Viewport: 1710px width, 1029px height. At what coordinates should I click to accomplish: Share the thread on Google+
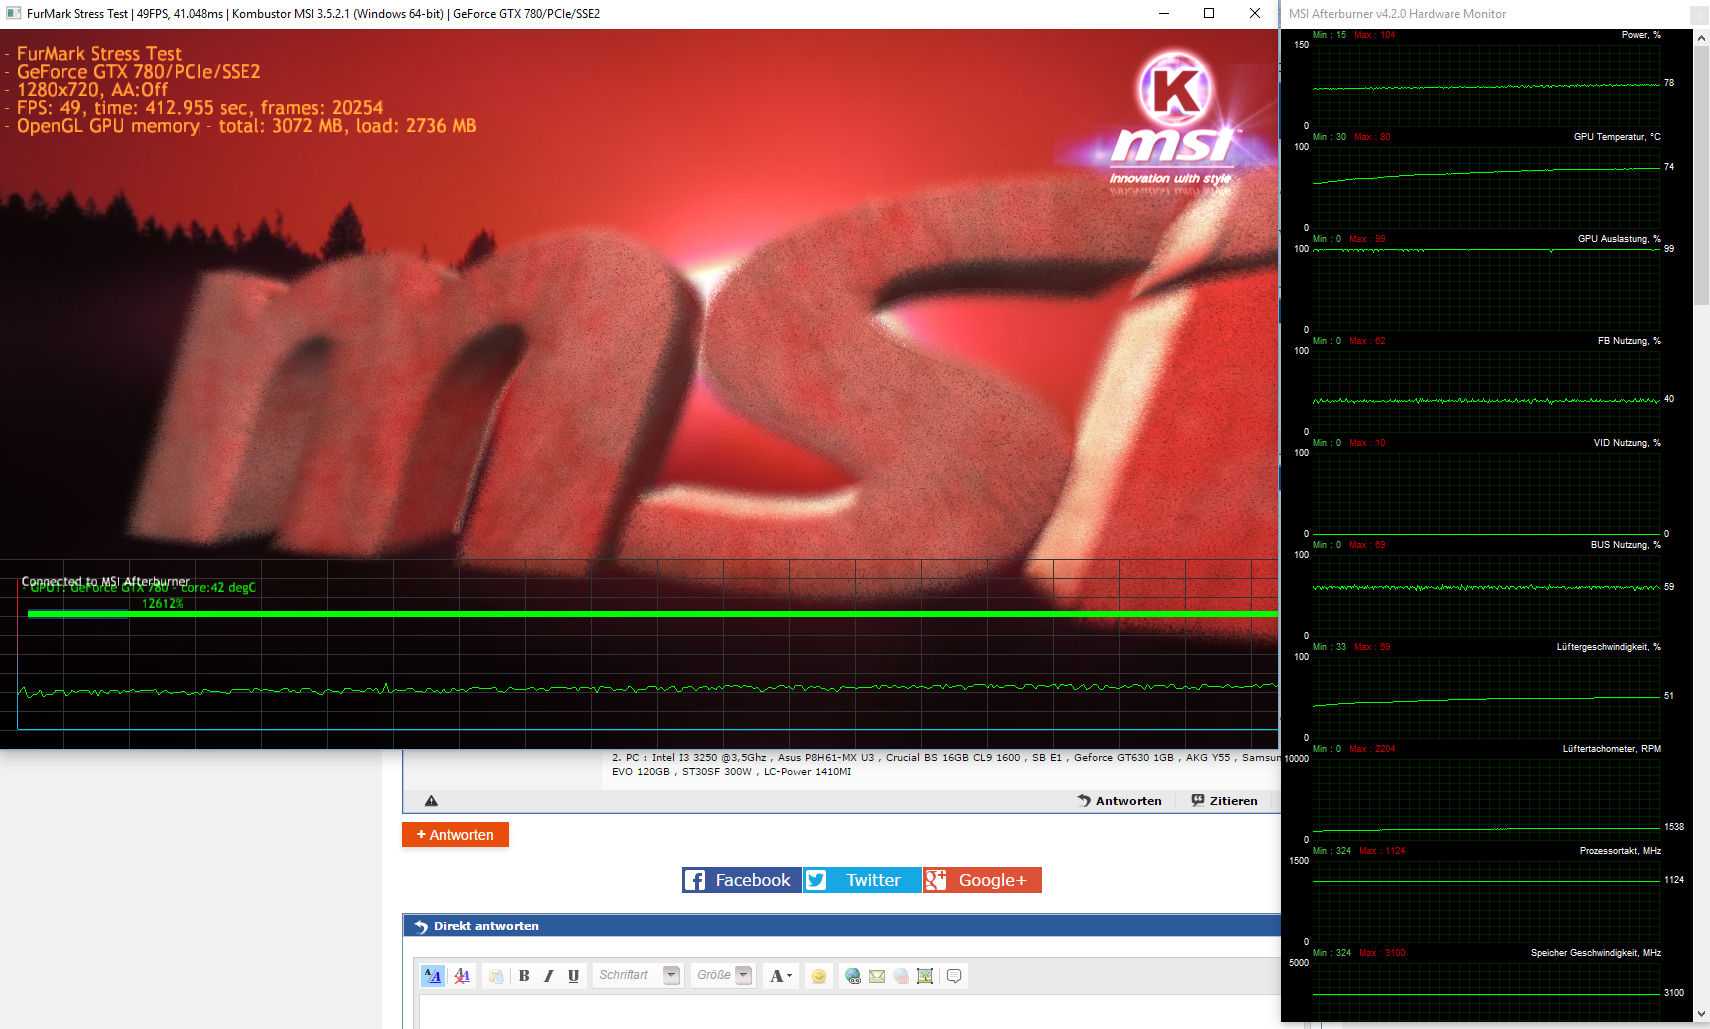coord(982,880)
